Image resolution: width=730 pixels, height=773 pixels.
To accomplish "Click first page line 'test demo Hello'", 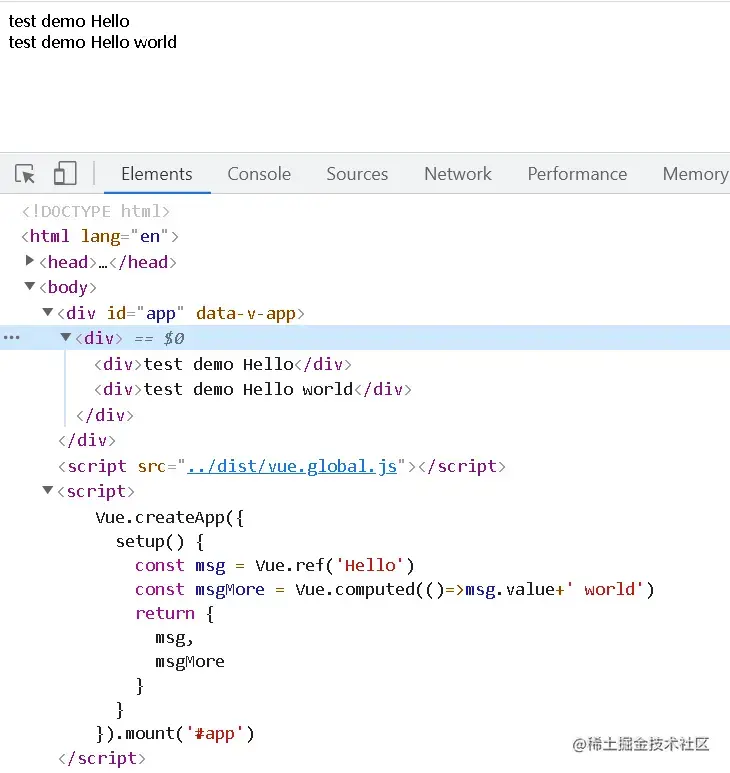I will coord(69,21).
